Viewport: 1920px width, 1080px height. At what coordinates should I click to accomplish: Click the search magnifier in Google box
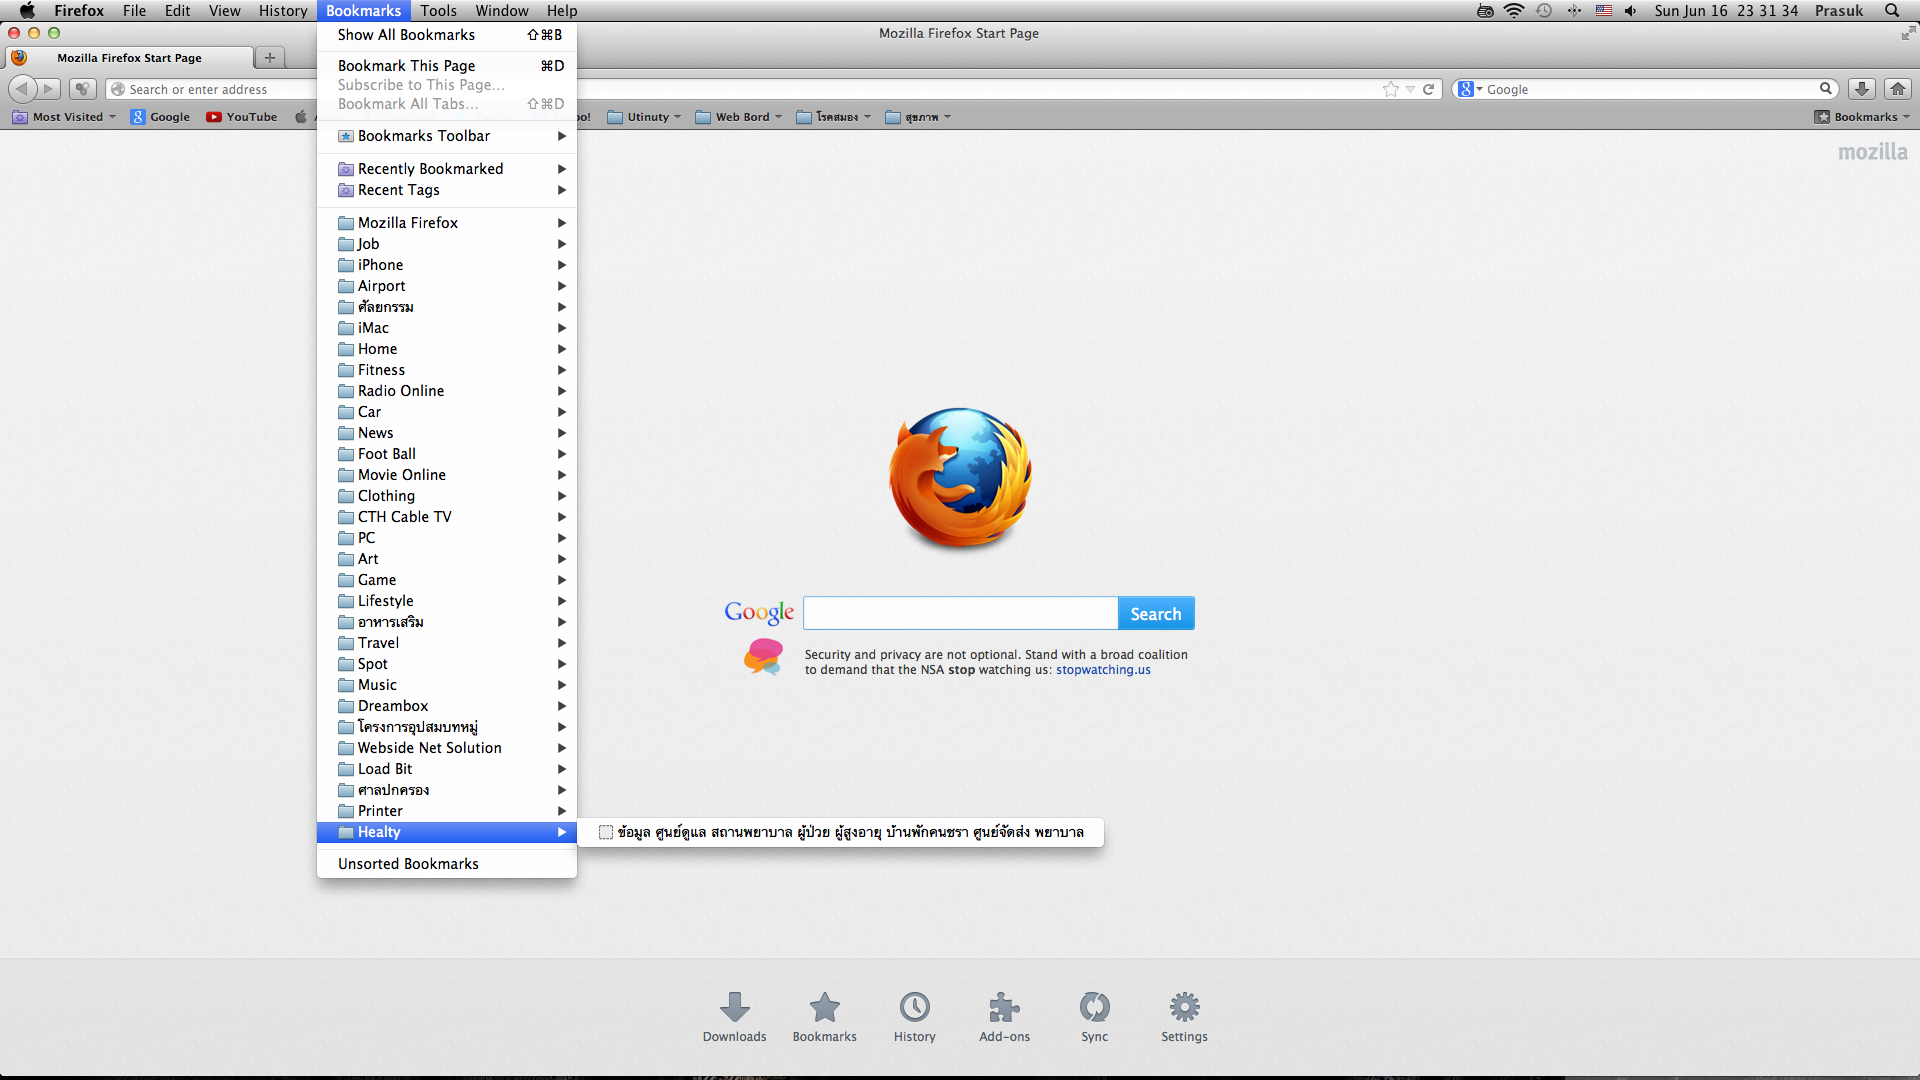click(x=1825, y=89)
